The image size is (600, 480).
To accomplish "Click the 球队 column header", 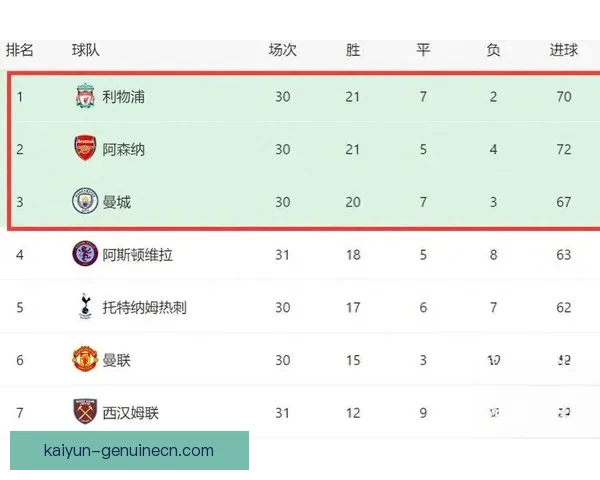I will point(86,49).
